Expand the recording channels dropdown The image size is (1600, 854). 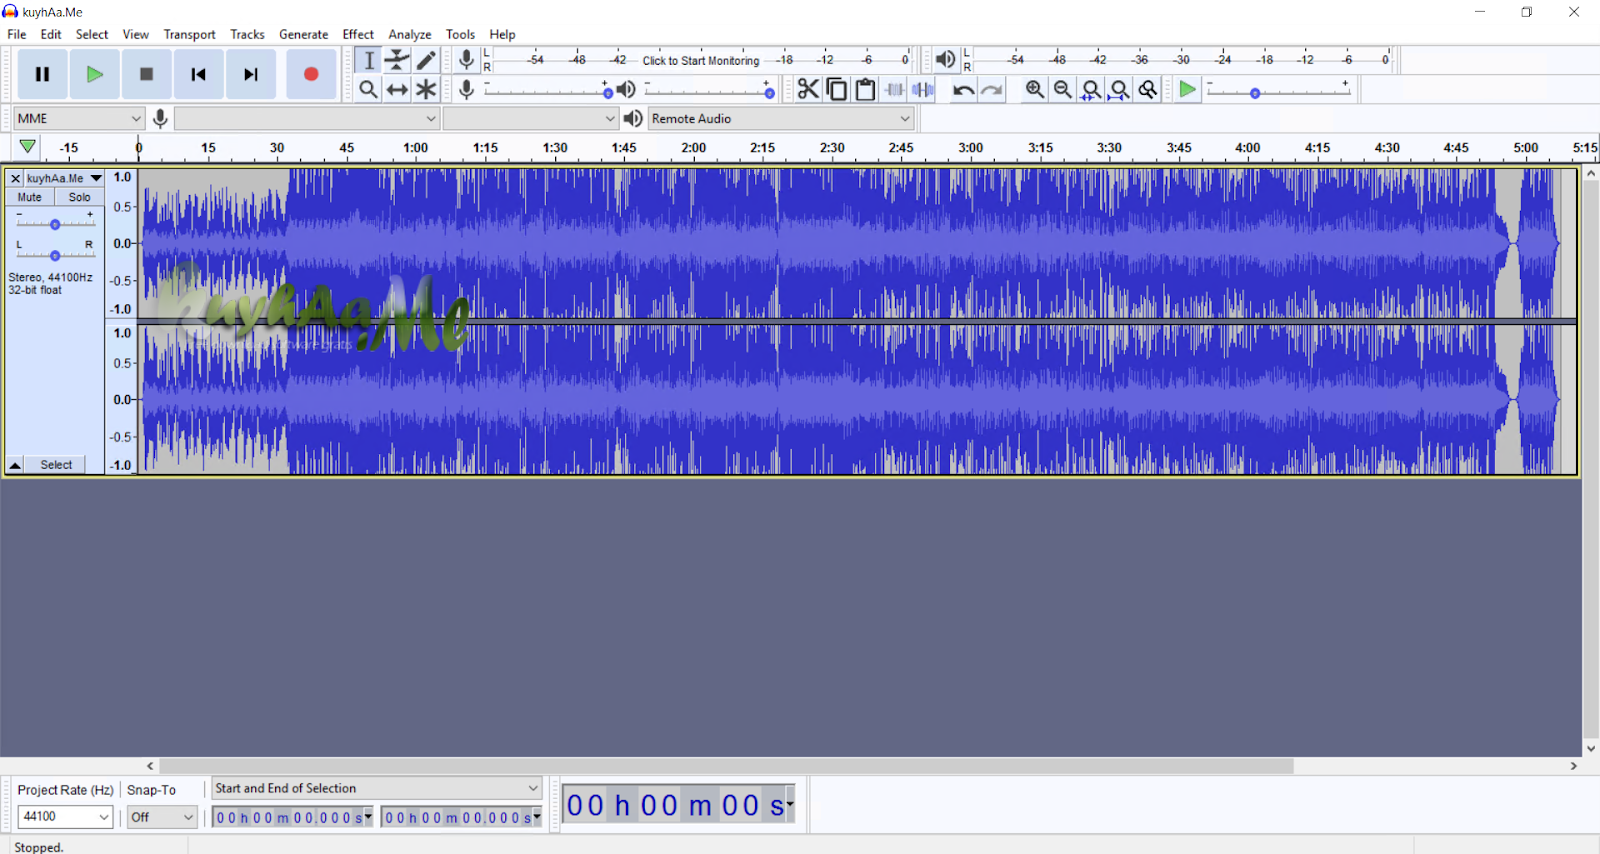coord(531,119)
